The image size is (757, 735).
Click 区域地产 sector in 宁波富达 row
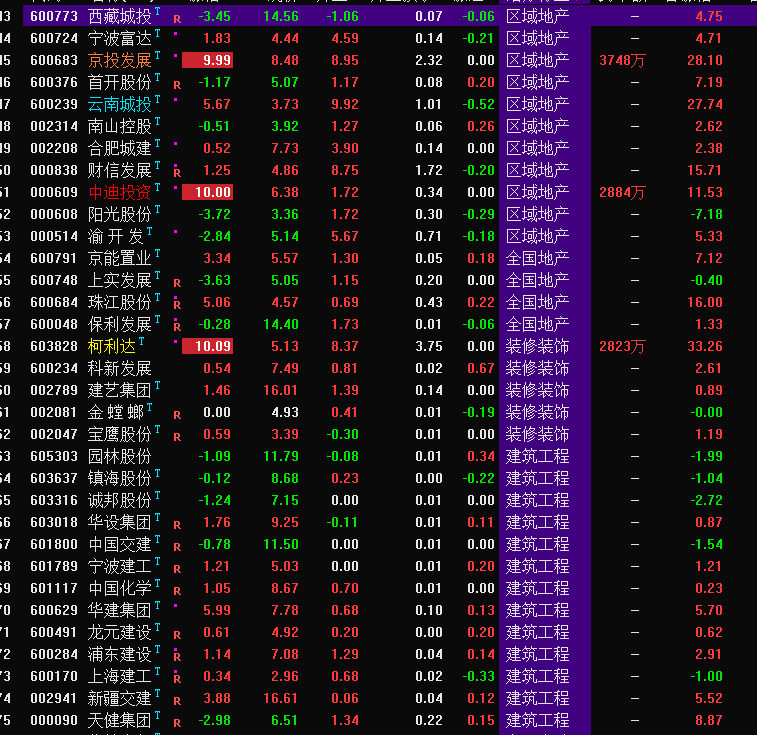click(x=537, y=38)
